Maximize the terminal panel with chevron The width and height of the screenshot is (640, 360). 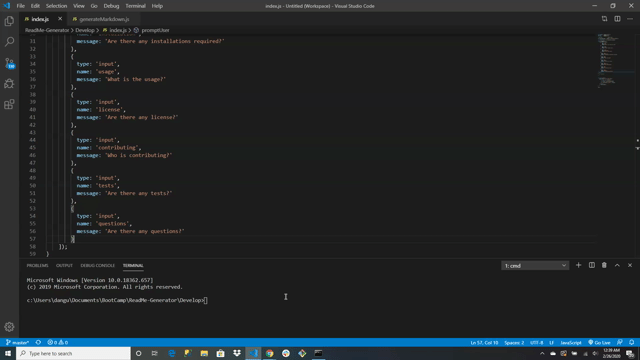click(x=617, y=265)
